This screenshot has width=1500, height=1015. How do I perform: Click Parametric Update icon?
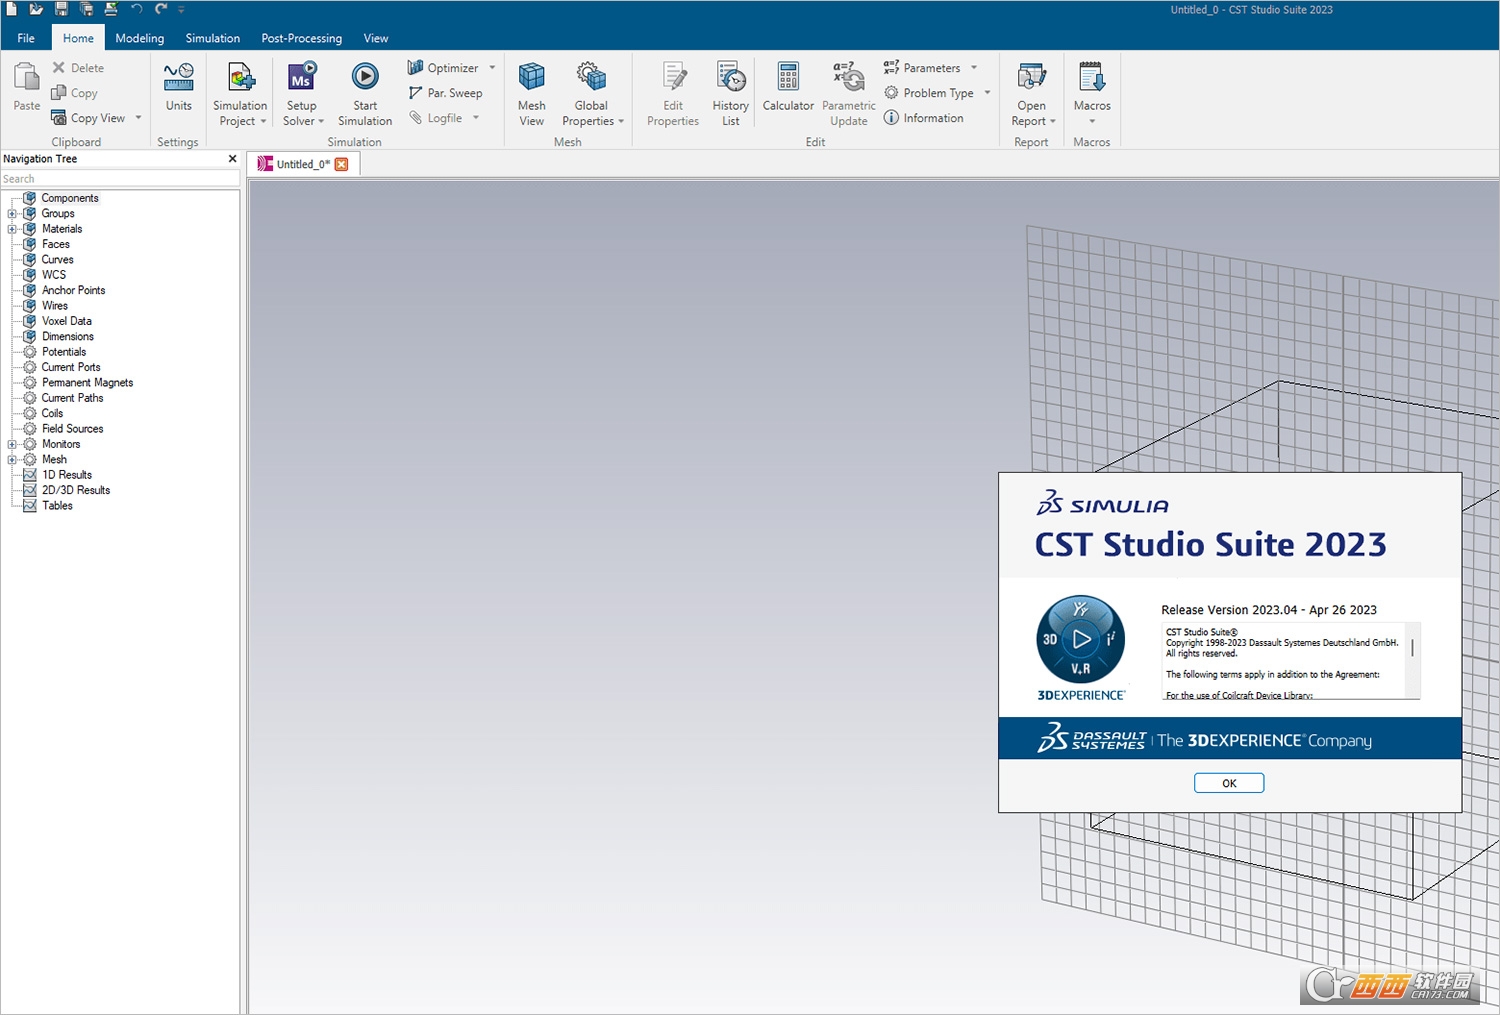pyautogui.click(x=849, y=76)
